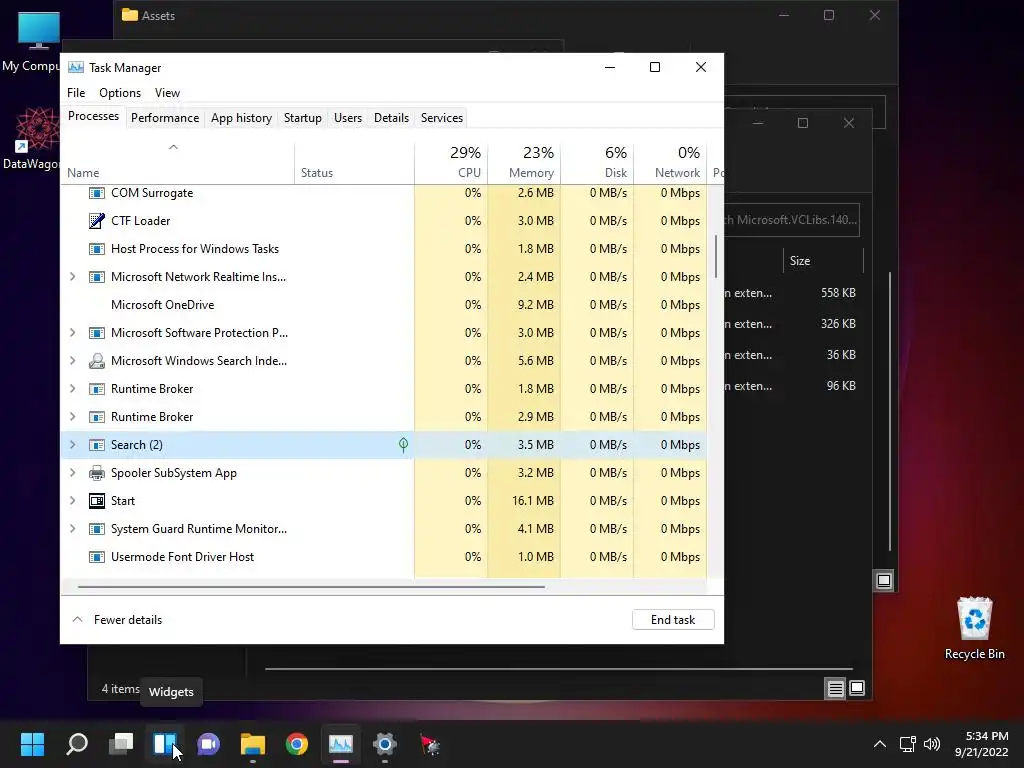The height and width of the screenshot is (768, 1024).
Task: Open Settings gear in taskbar
Action: coord(385,744)
